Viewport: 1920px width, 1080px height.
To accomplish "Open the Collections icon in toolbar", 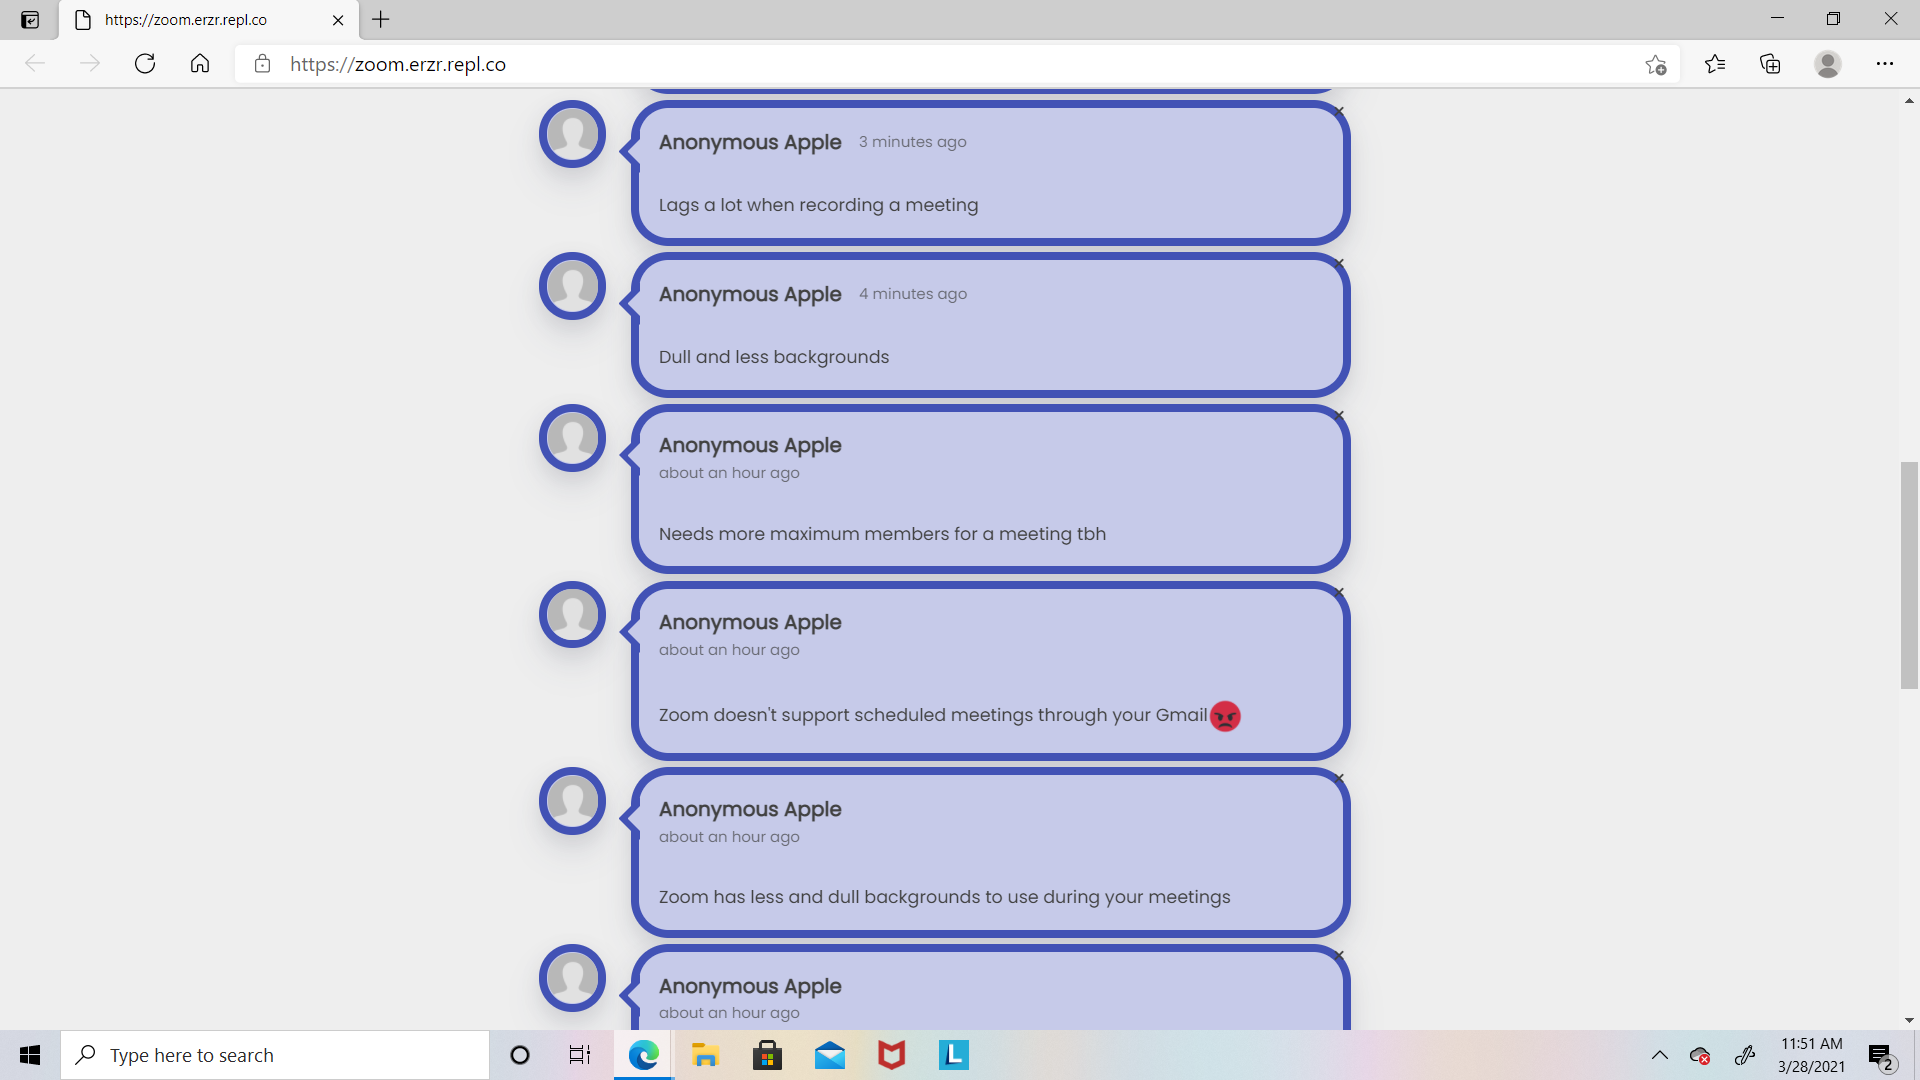I will 1770,64.
